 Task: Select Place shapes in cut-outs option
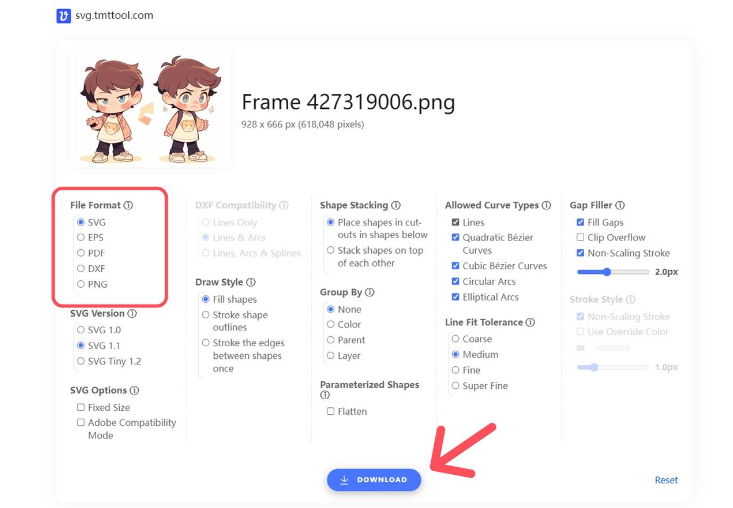[x=331, y=222]
